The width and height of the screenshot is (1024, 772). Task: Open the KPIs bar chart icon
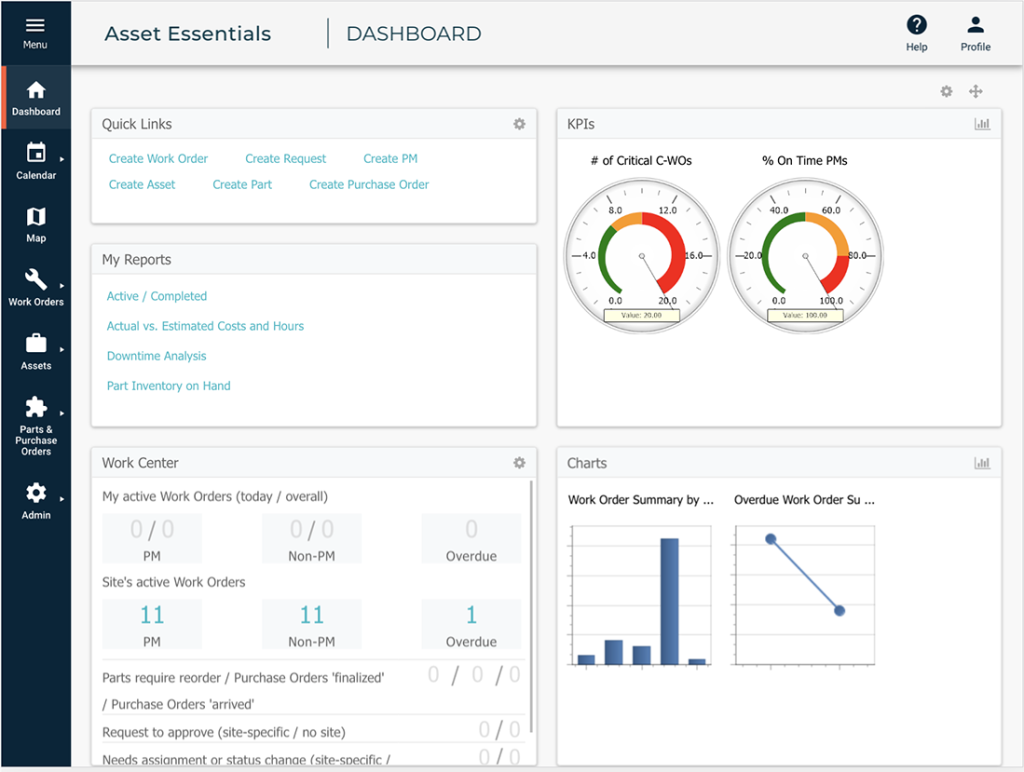[x=982, y=124]
